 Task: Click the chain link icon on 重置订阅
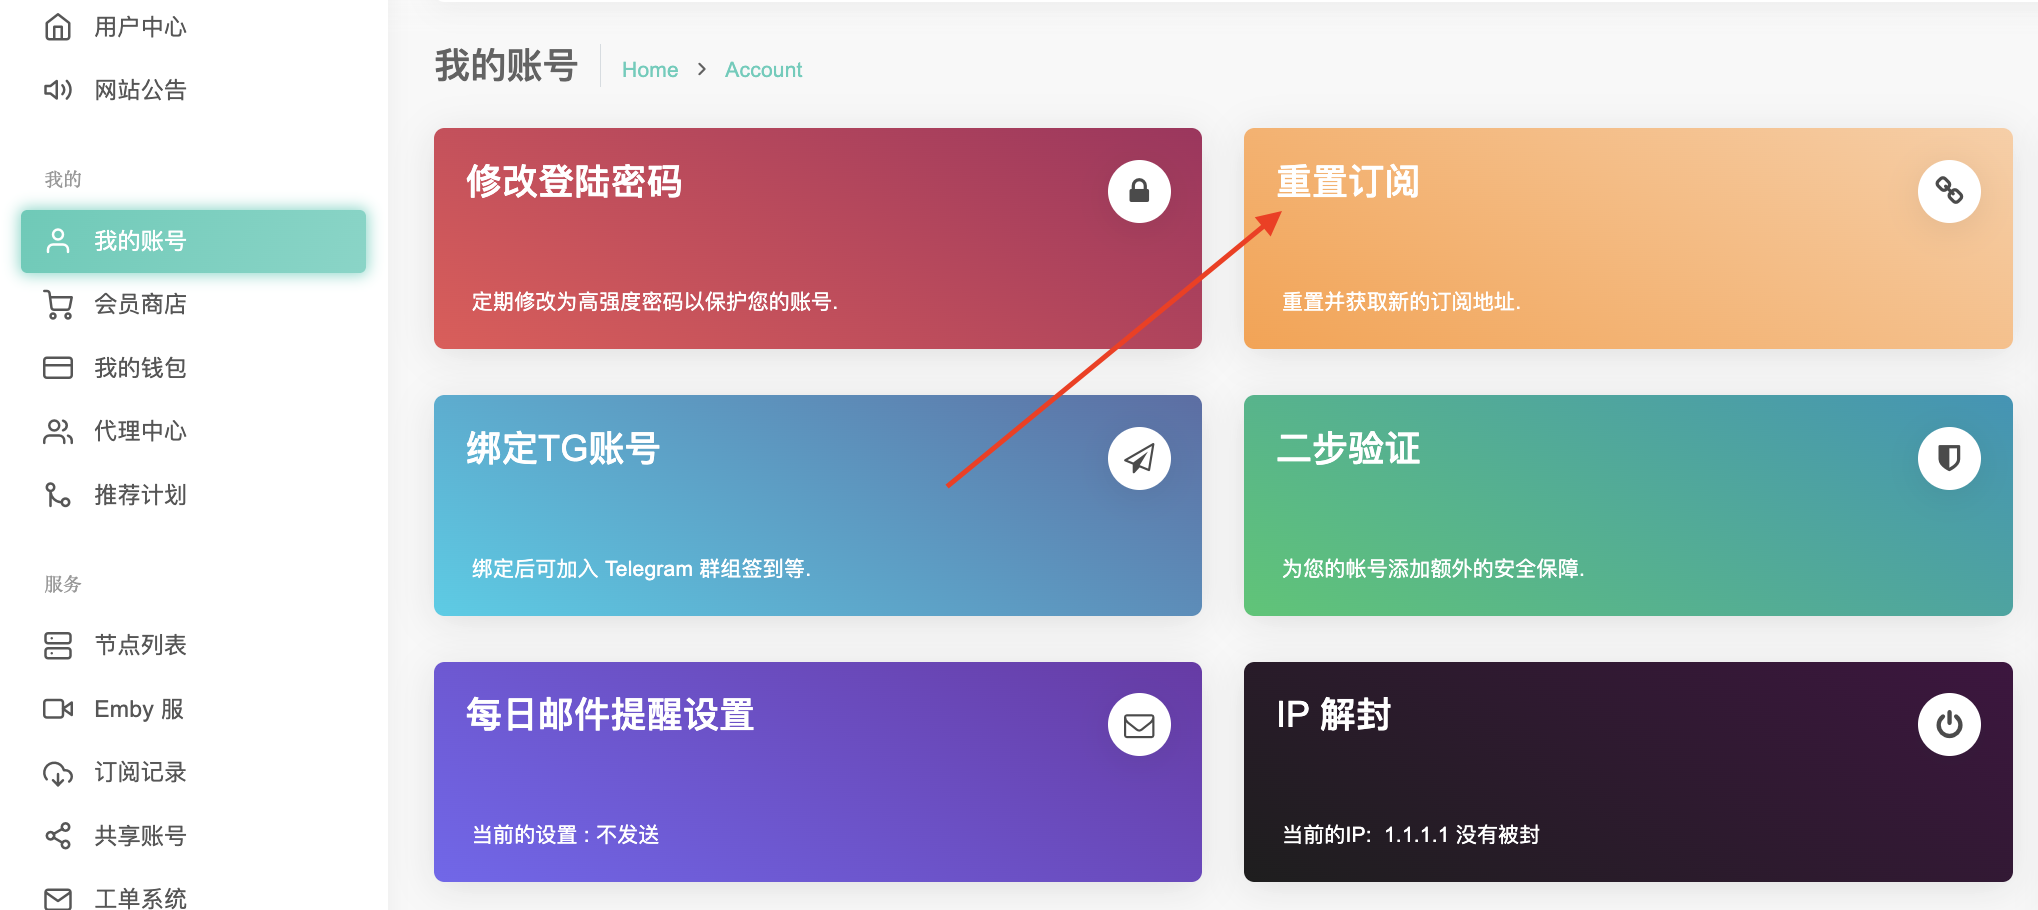[1948, 191]
